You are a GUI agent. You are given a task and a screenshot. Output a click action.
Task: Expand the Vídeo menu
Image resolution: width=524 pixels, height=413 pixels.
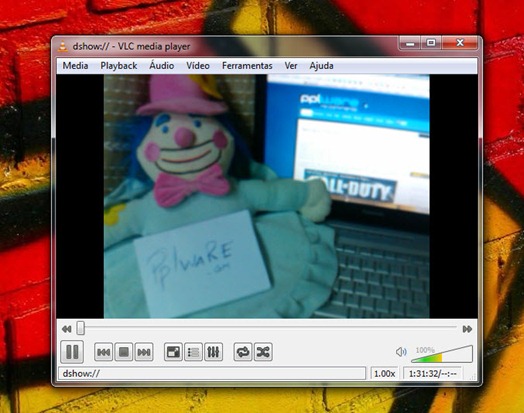198,65
